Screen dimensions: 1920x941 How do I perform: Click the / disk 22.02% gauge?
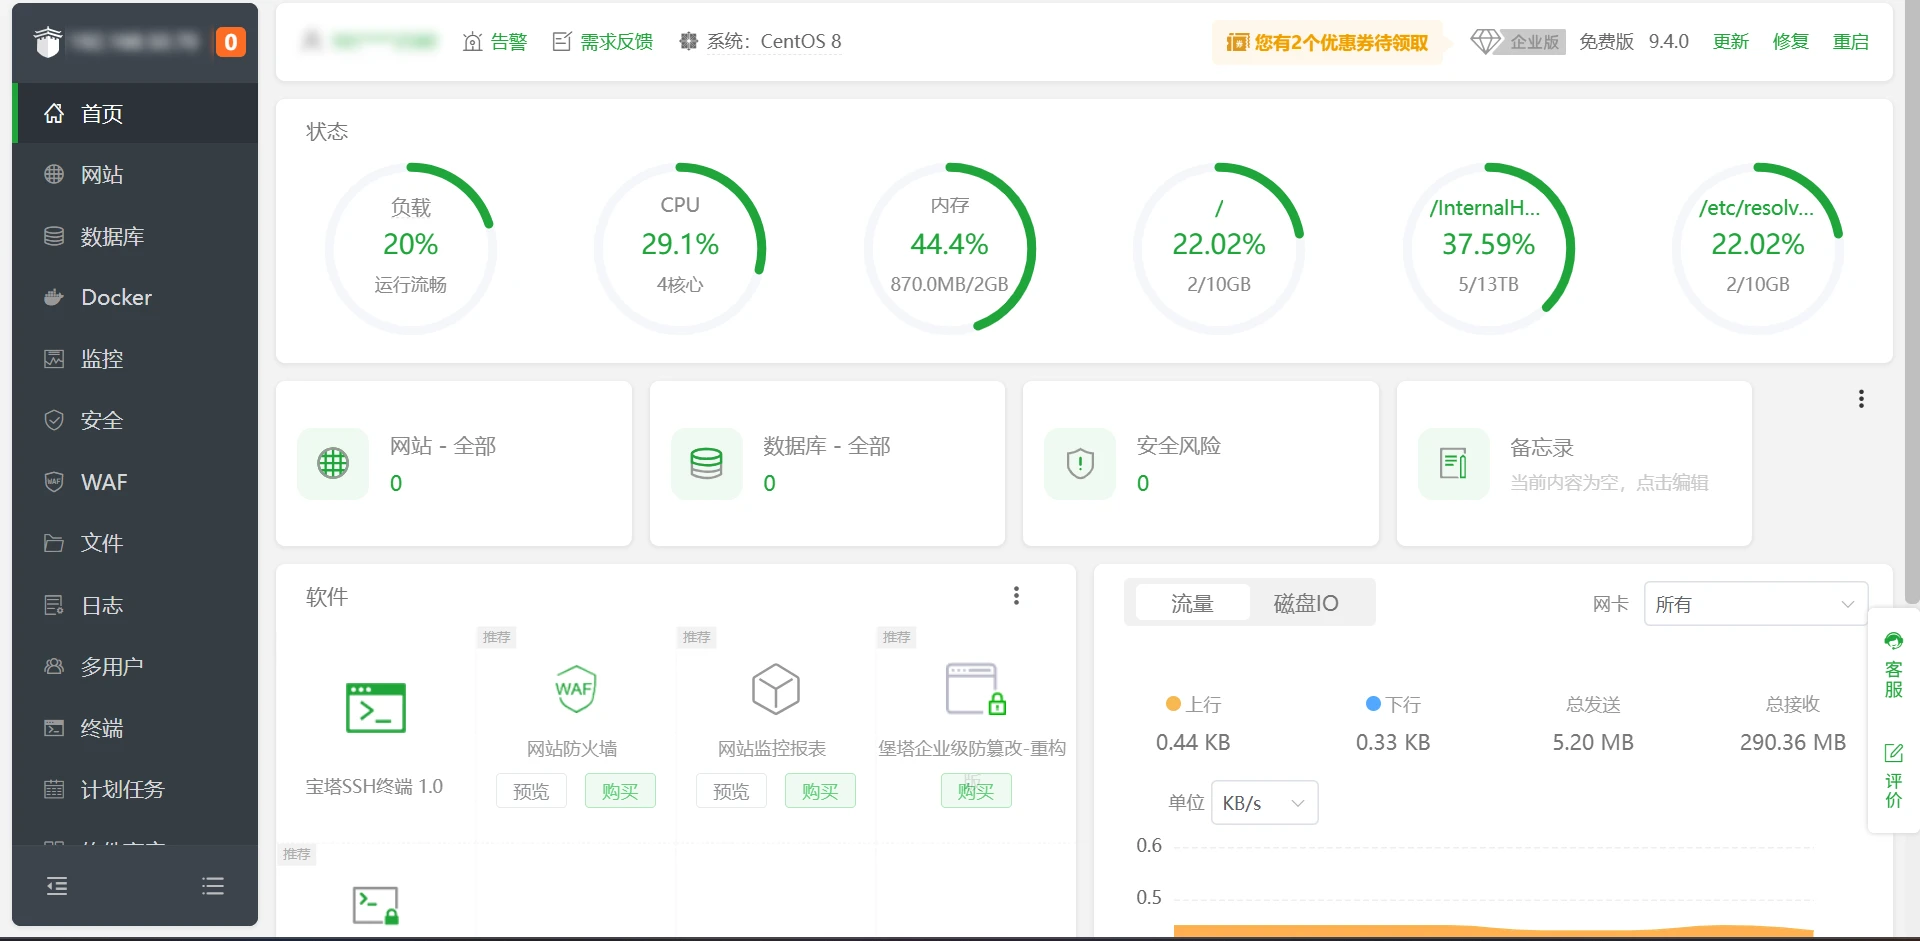click(x=1219, y=247)
